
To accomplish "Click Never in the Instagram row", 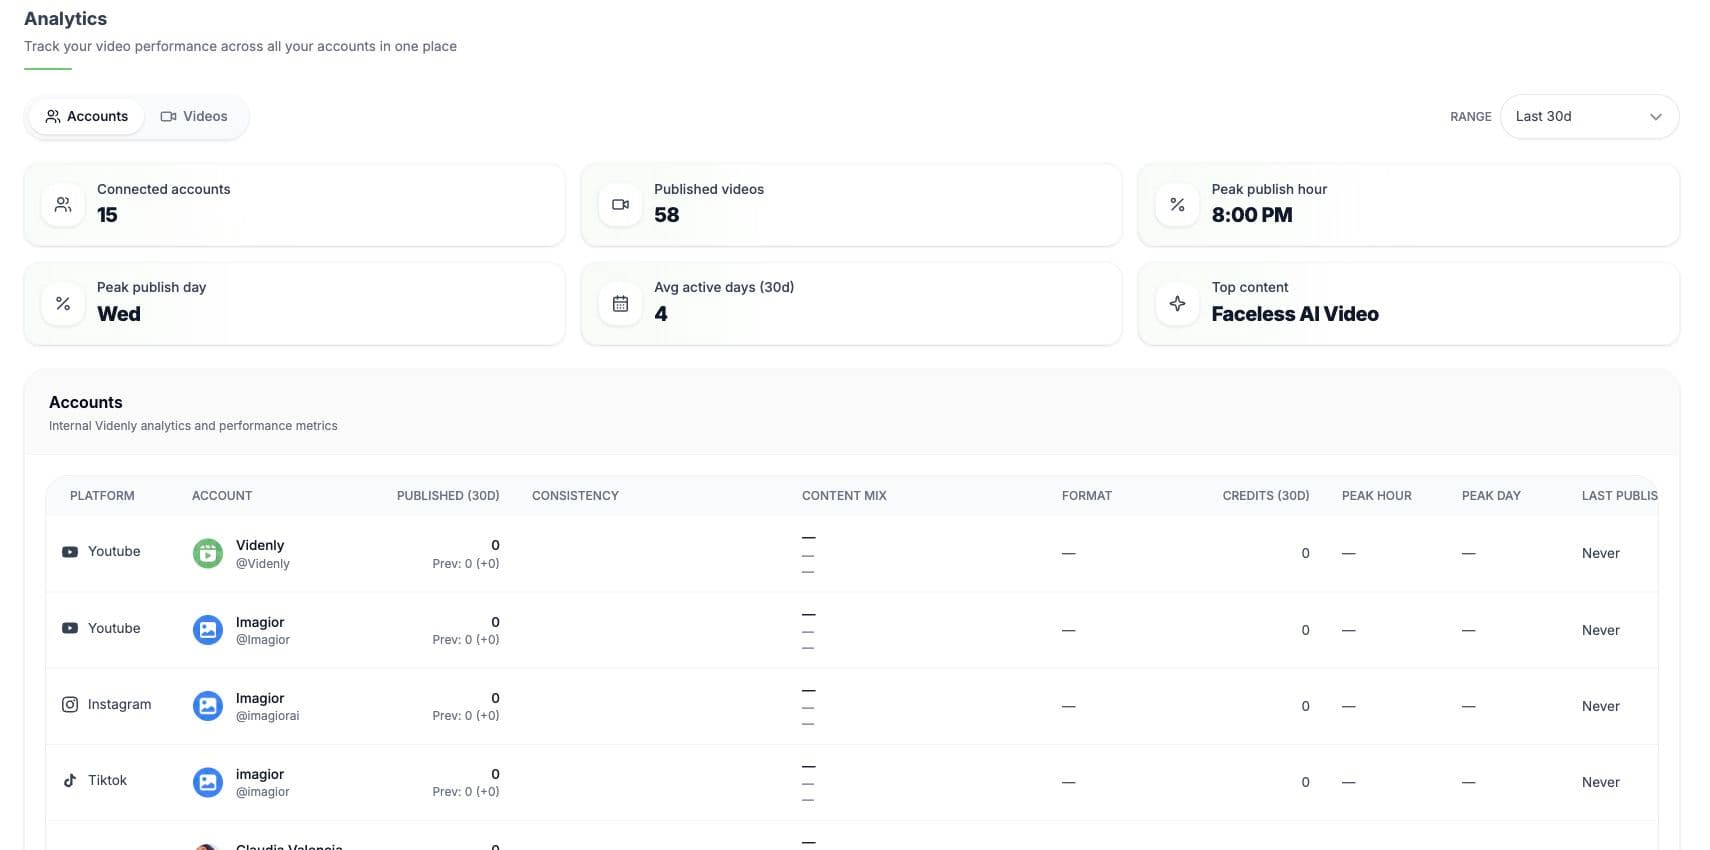I will [1601, 706].
